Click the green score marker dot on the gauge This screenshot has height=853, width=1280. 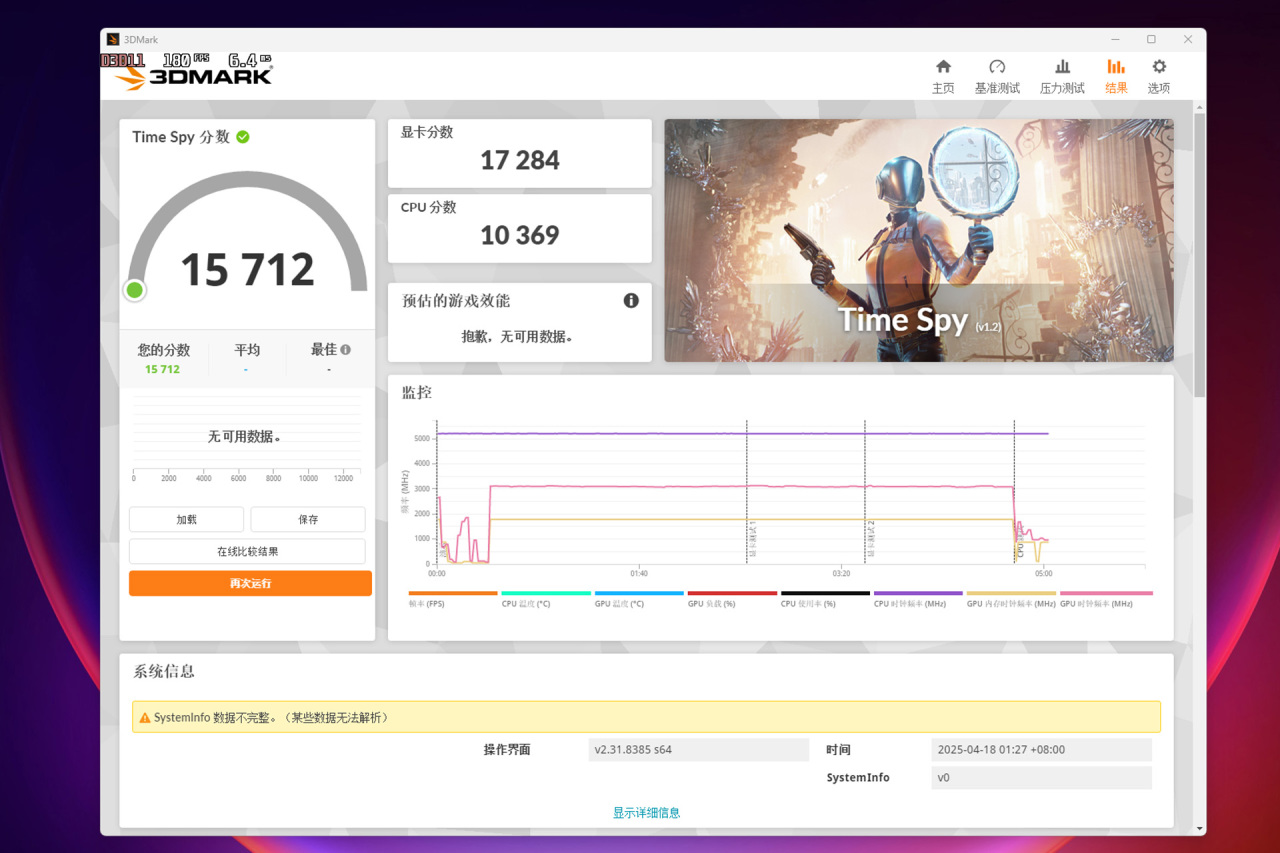(x=135, y=290)
